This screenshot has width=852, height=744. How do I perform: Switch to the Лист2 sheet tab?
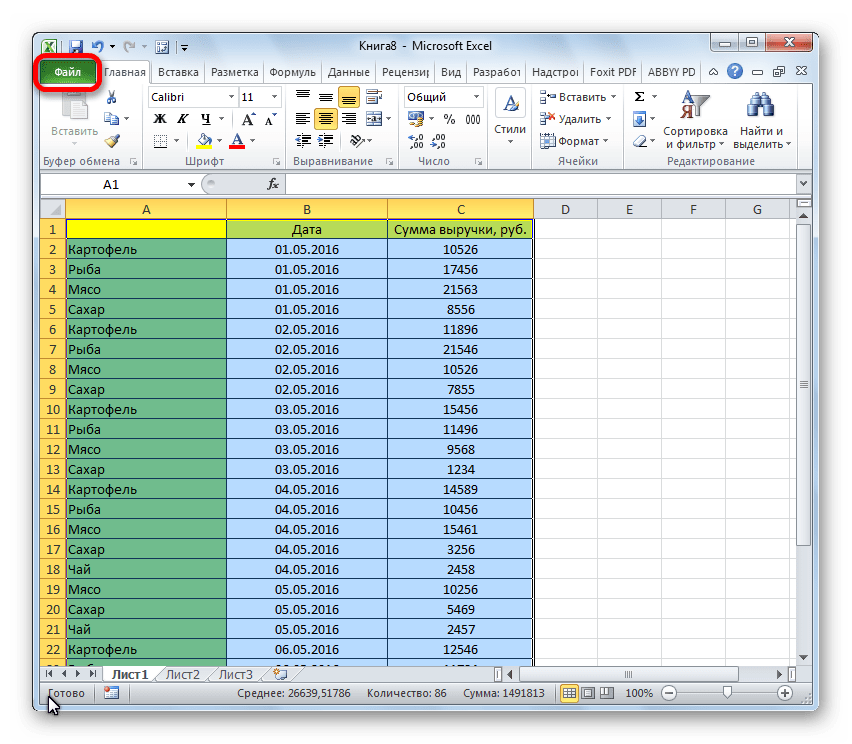pos(183,674)
